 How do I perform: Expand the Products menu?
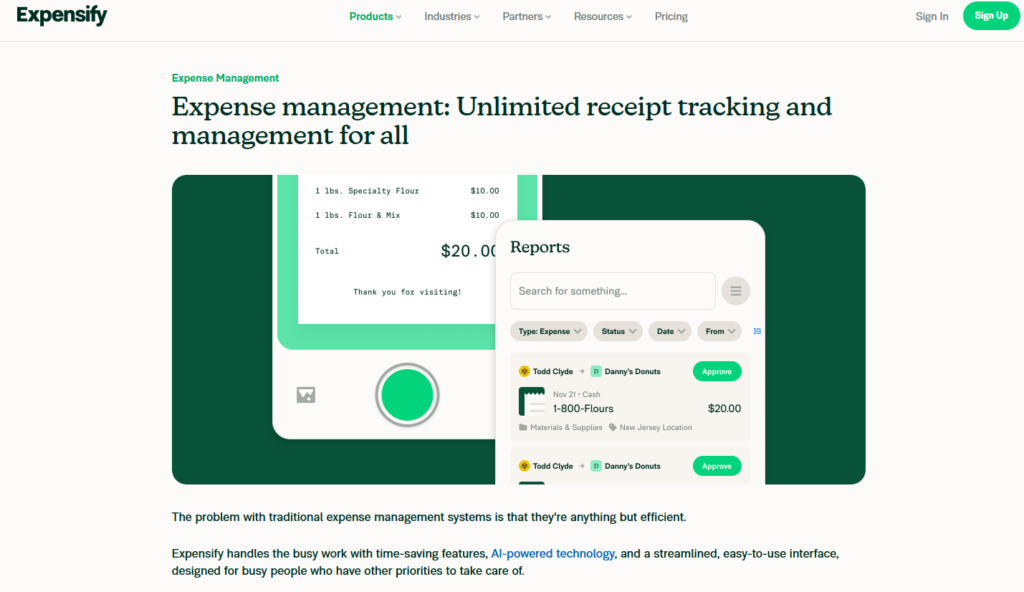pos(375,16)
